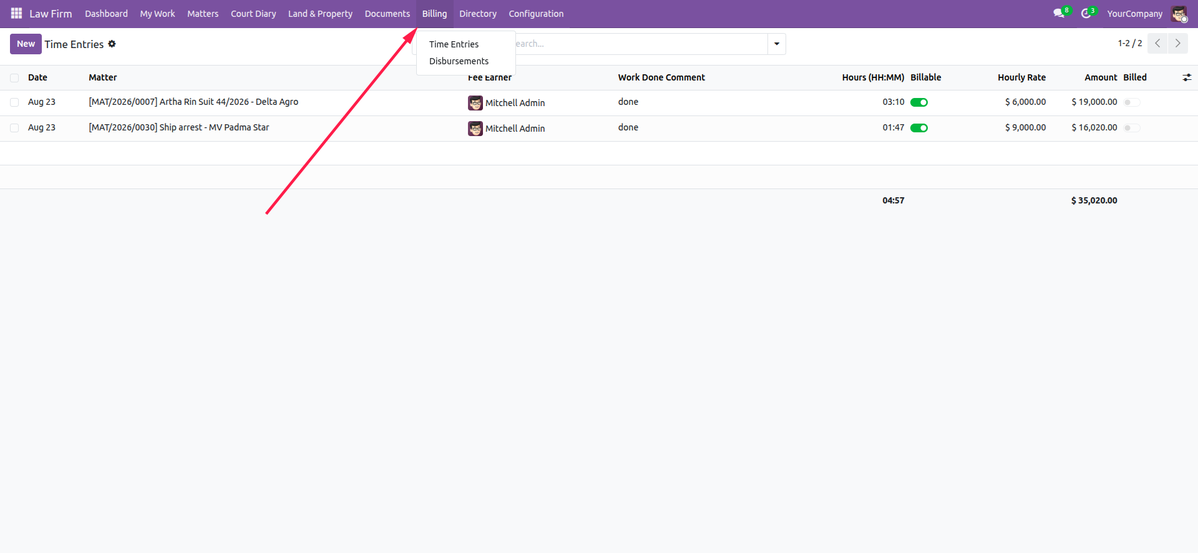Open the conversations chat icon with badge 8
This screenshot has height=553, width=1198.
point(1061,13)
